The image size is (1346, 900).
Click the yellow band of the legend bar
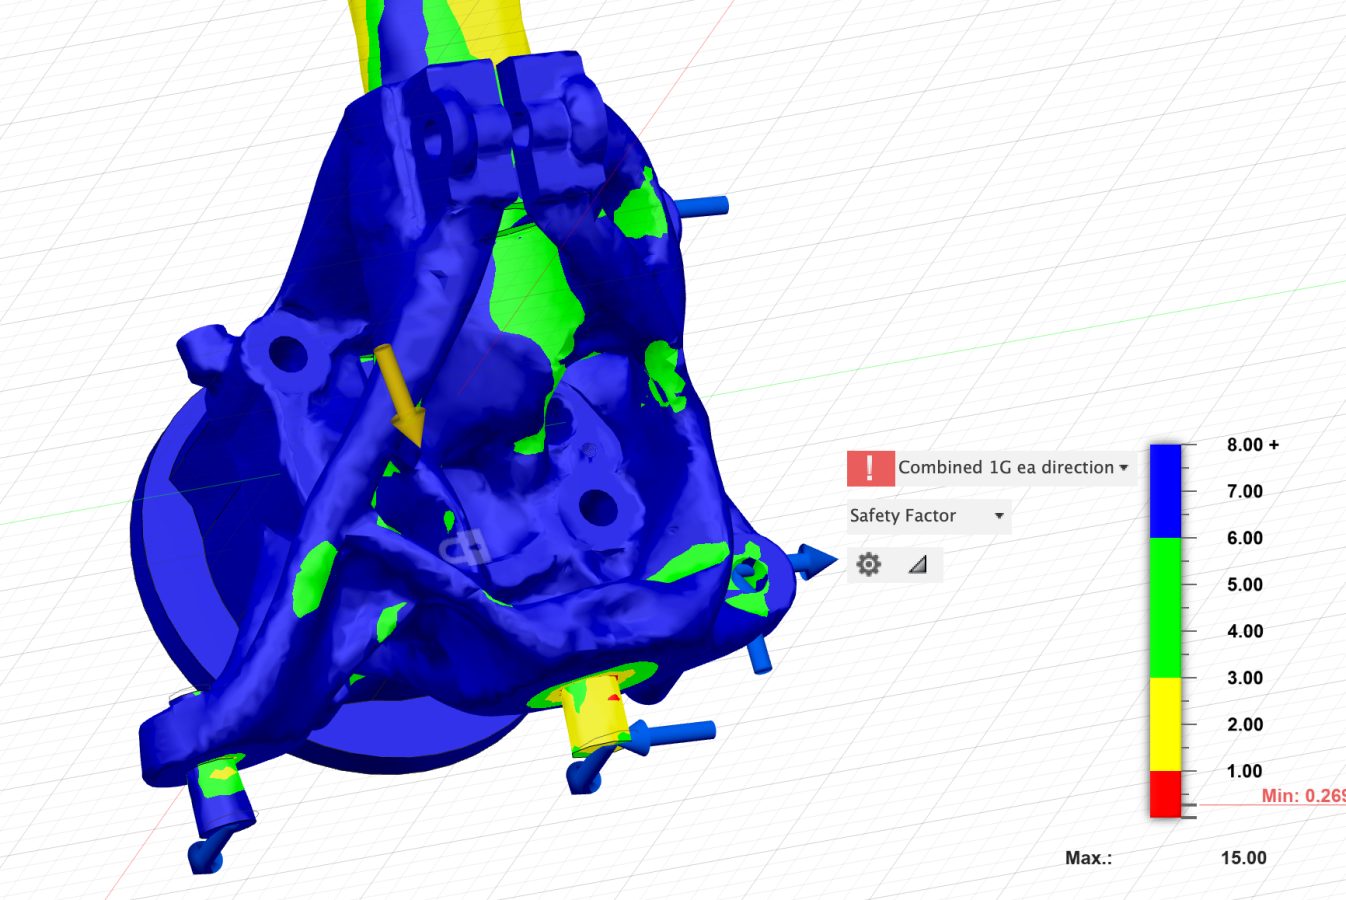pyautogui.click(x=1165, y=724)
